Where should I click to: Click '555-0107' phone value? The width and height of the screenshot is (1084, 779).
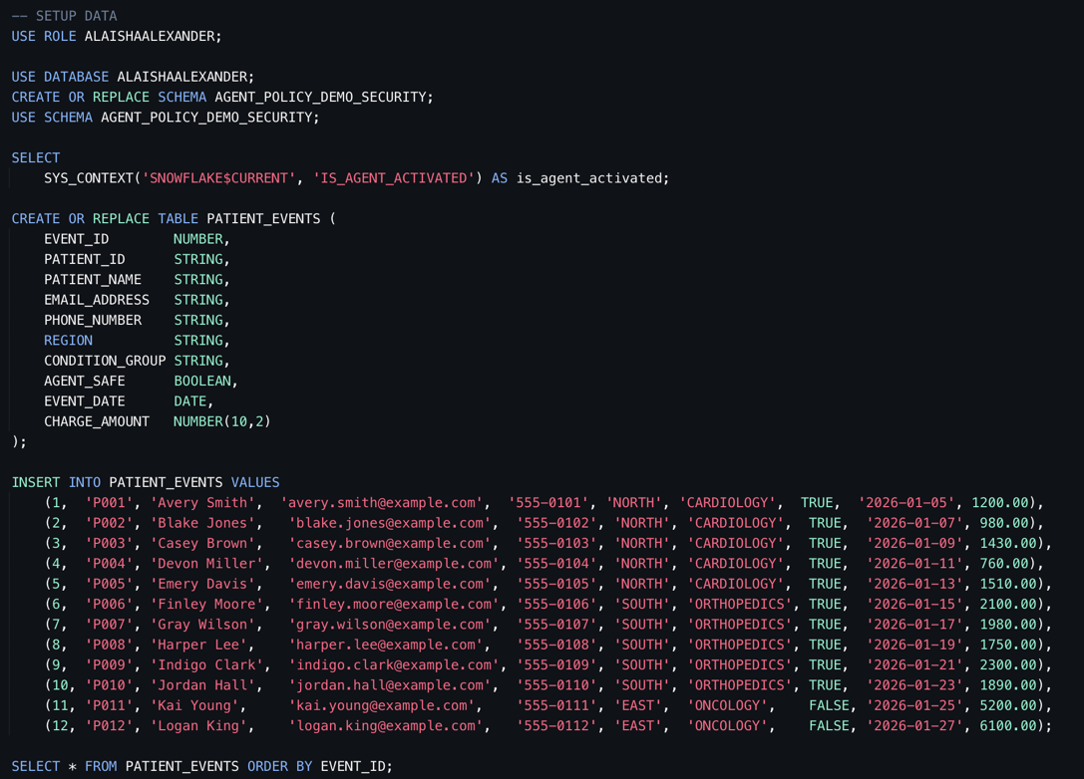click(556, 624)
